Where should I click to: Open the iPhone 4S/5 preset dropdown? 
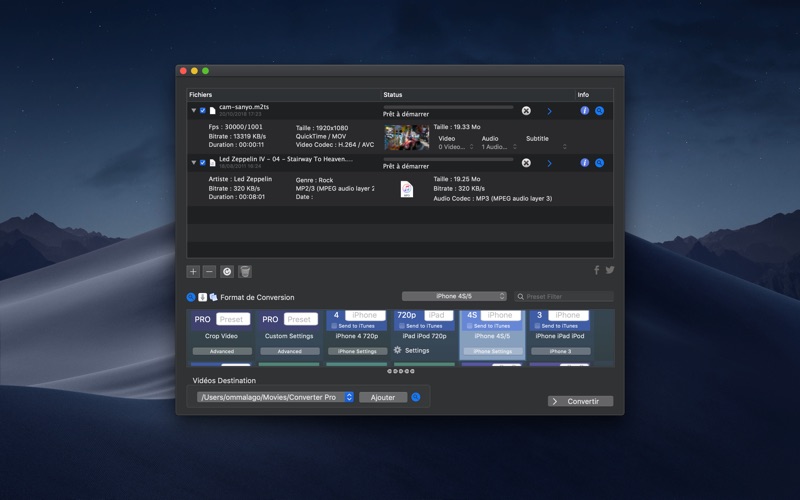coord(454,296)
